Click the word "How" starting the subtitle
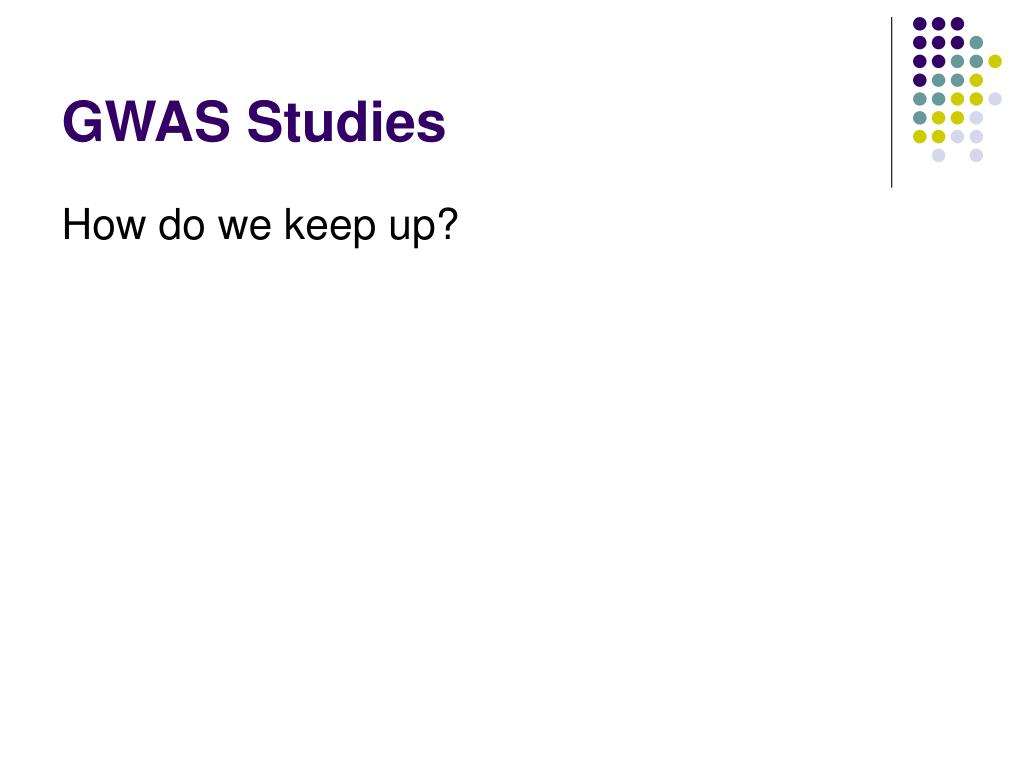This screenshot has width=1024, height=768. (104, 224)
